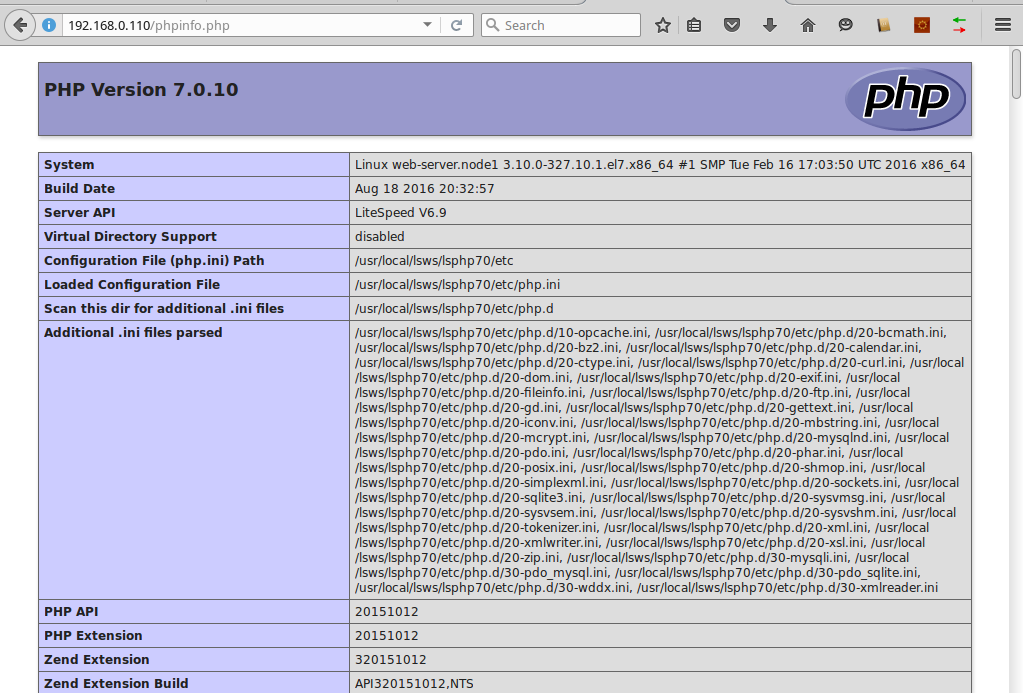Click the /usr/local/lsws/lsphp70/etc/php.ini value
1023x693 pixels.
457,285
